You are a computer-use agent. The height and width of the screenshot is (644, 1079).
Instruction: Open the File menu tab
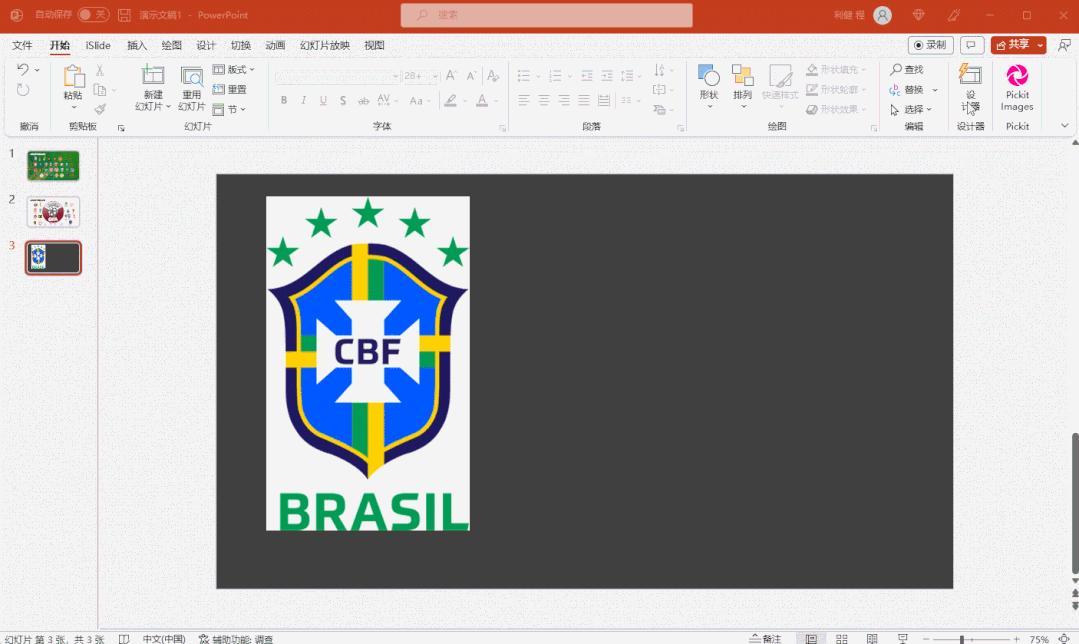tap(22, 45)
